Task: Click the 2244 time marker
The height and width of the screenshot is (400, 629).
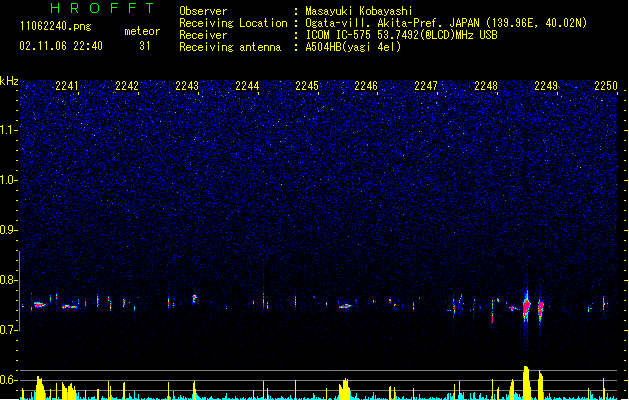Action: 247,86
